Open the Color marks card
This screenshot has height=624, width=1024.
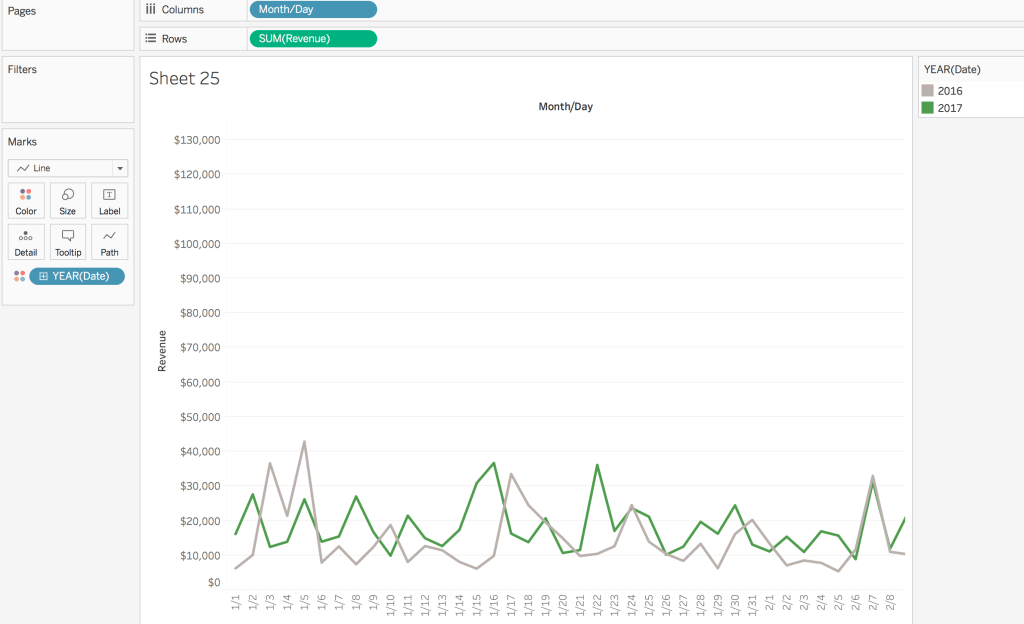25,200
